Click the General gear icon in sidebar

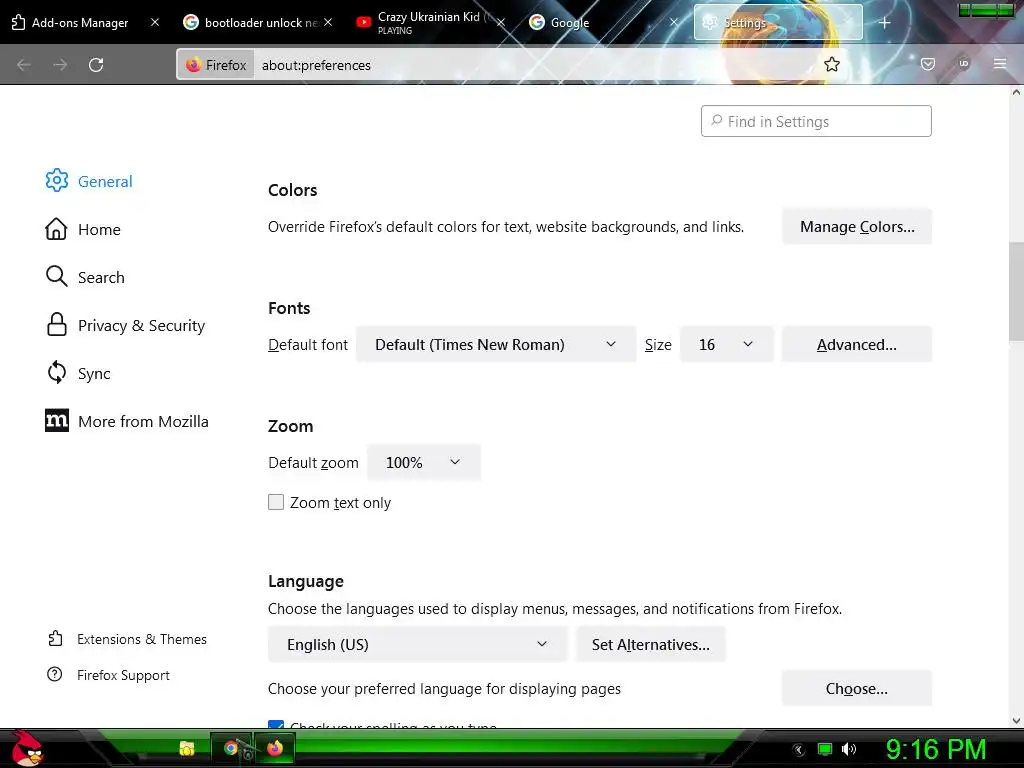click(56, 180)
